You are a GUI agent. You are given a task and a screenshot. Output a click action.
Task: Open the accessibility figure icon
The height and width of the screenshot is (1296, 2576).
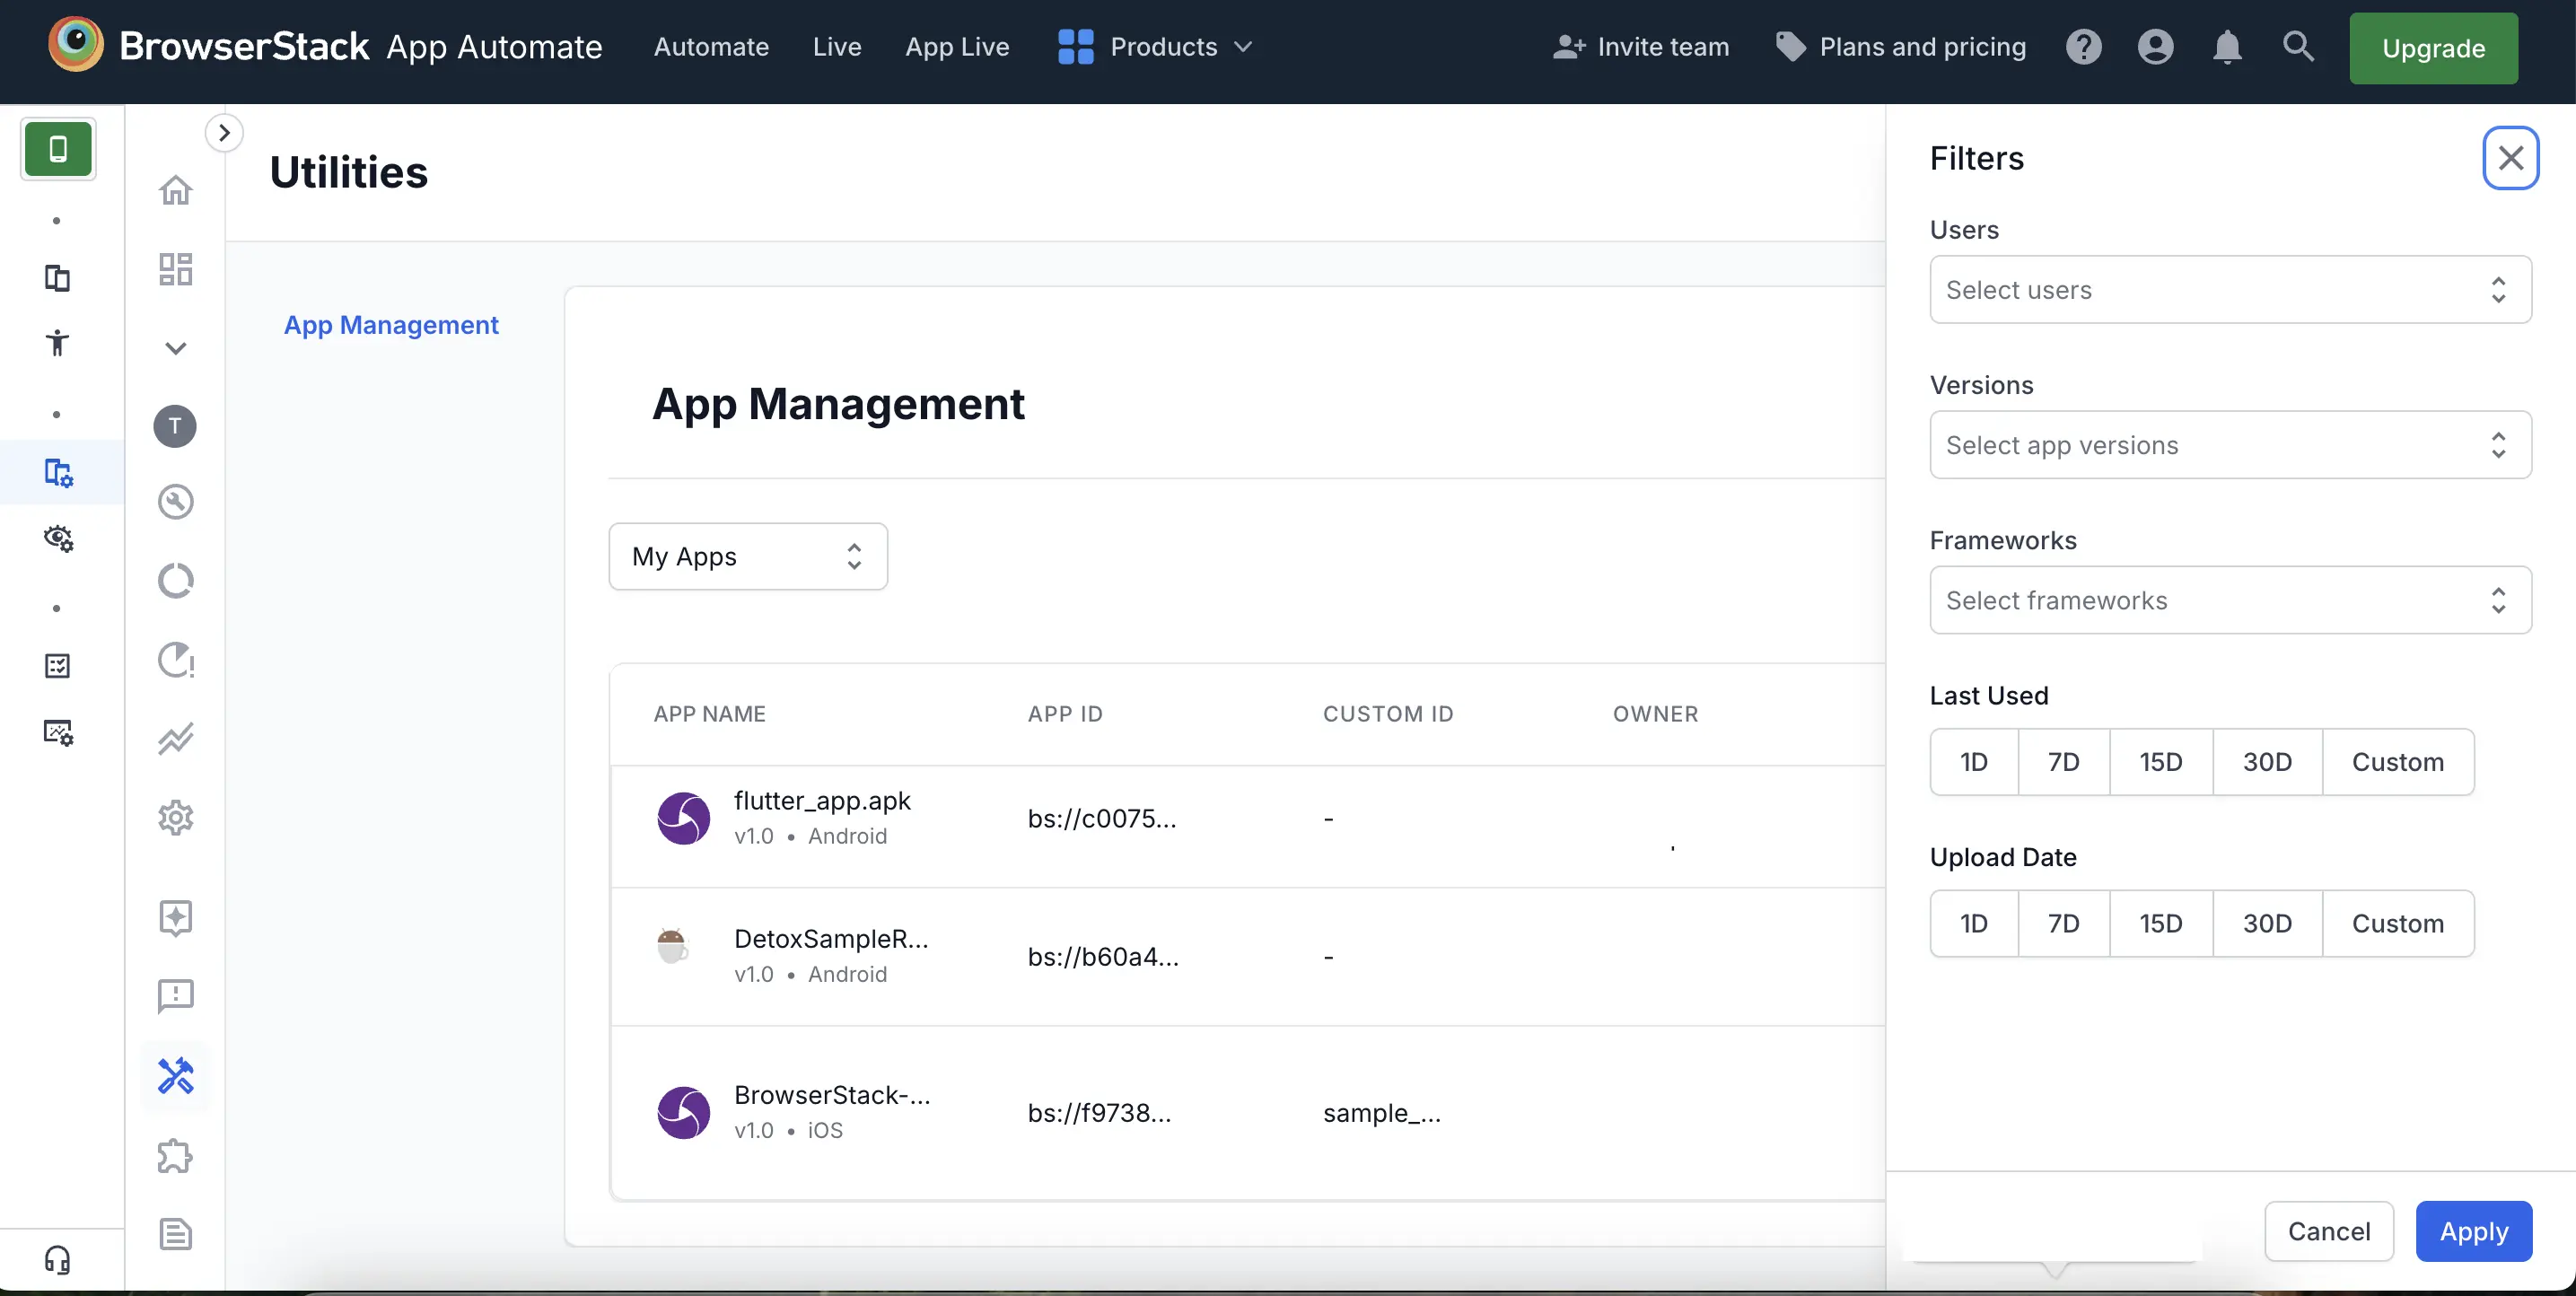click(57, 342)
